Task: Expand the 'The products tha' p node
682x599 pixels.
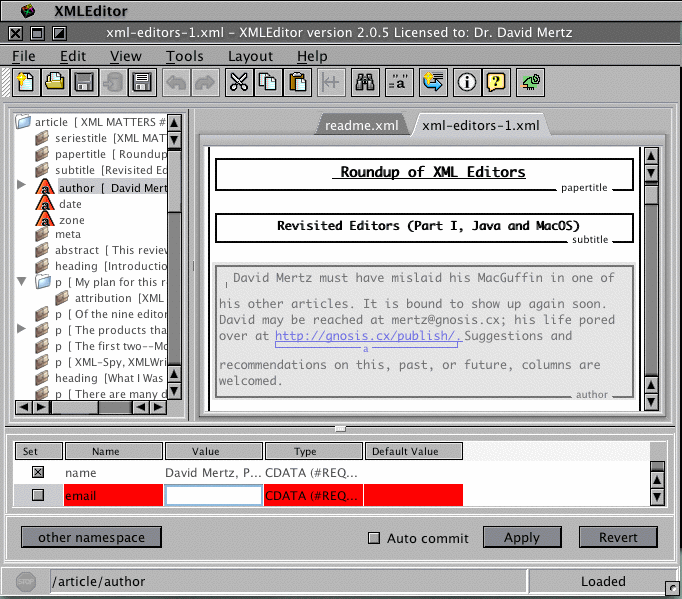Action: [x=21, y=328]
